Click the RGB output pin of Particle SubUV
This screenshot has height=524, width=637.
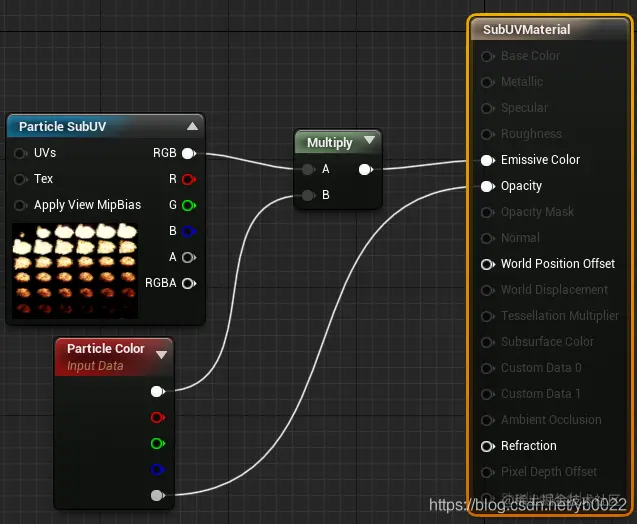point(189,153)
